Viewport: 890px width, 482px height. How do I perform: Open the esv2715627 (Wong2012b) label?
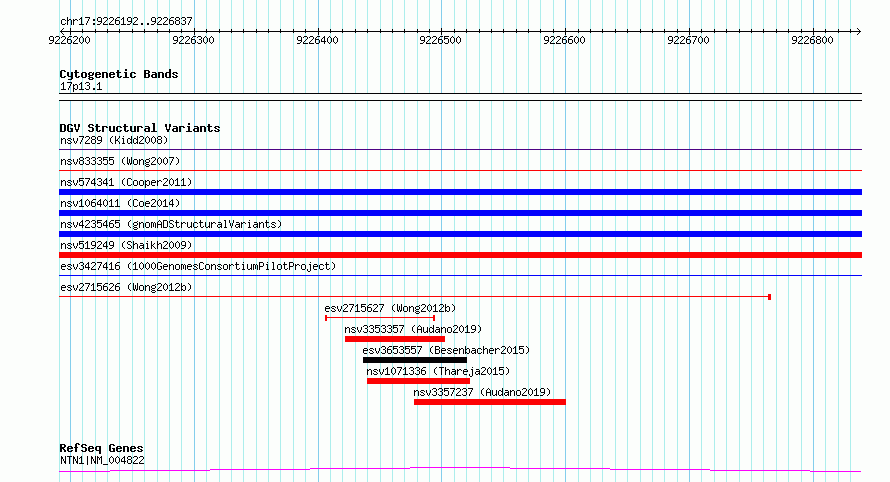[390, 308]
